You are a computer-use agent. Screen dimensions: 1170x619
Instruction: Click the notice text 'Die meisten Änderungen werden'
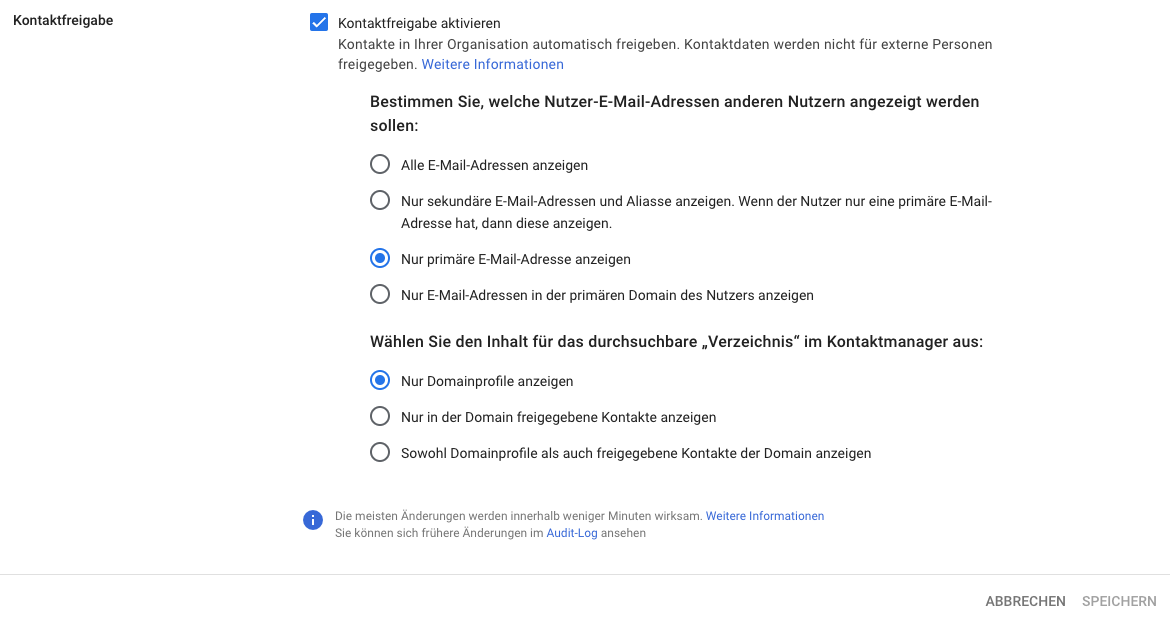coord(519,516)
